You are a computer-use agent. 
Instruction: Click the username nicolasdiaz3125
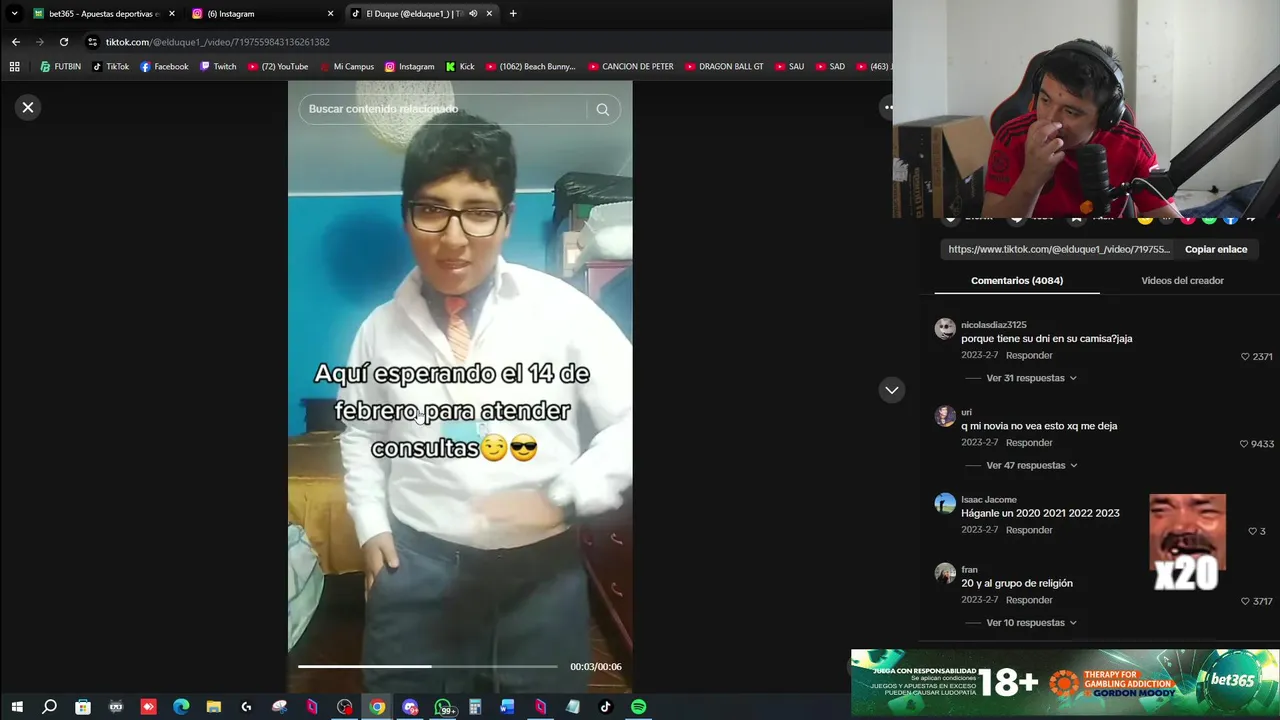point(994,325)
